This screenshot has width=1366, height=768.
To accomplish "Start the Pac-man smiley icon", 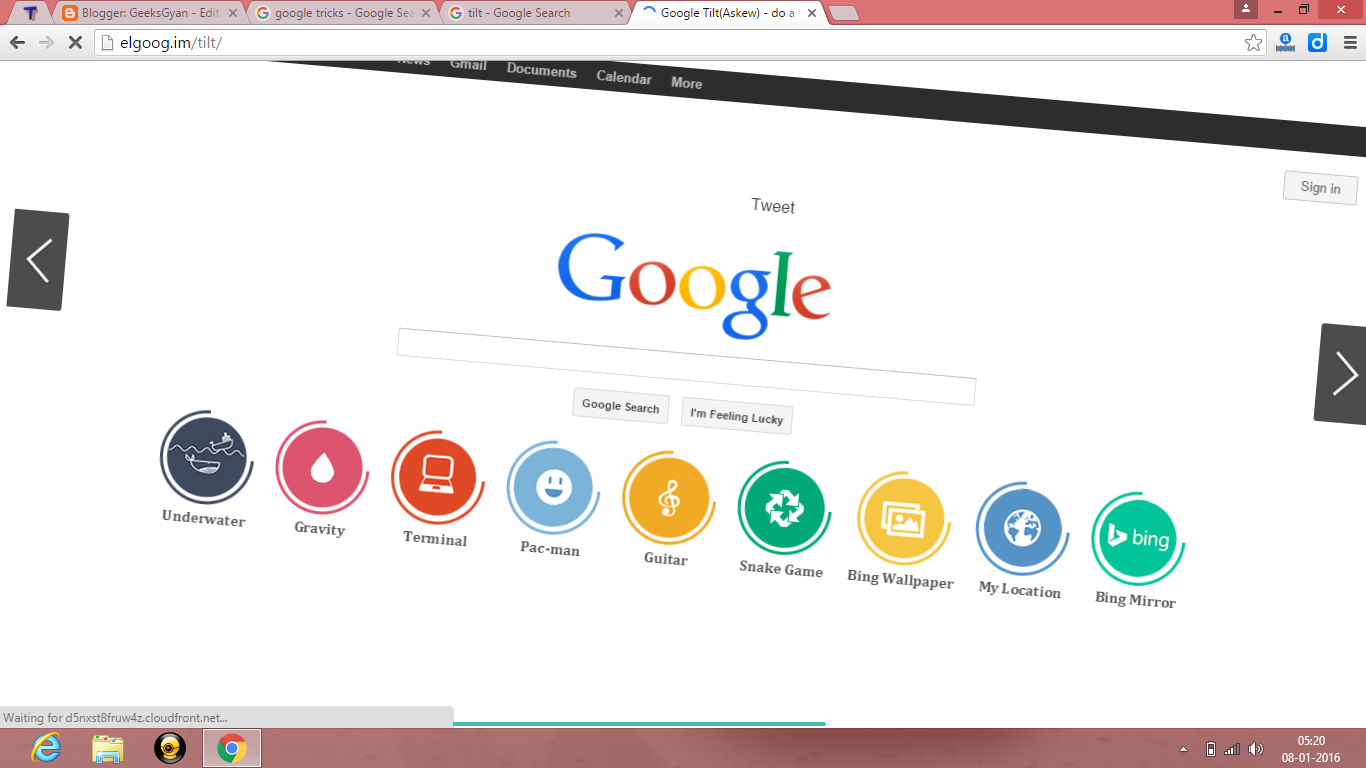I will click(552, 488).
